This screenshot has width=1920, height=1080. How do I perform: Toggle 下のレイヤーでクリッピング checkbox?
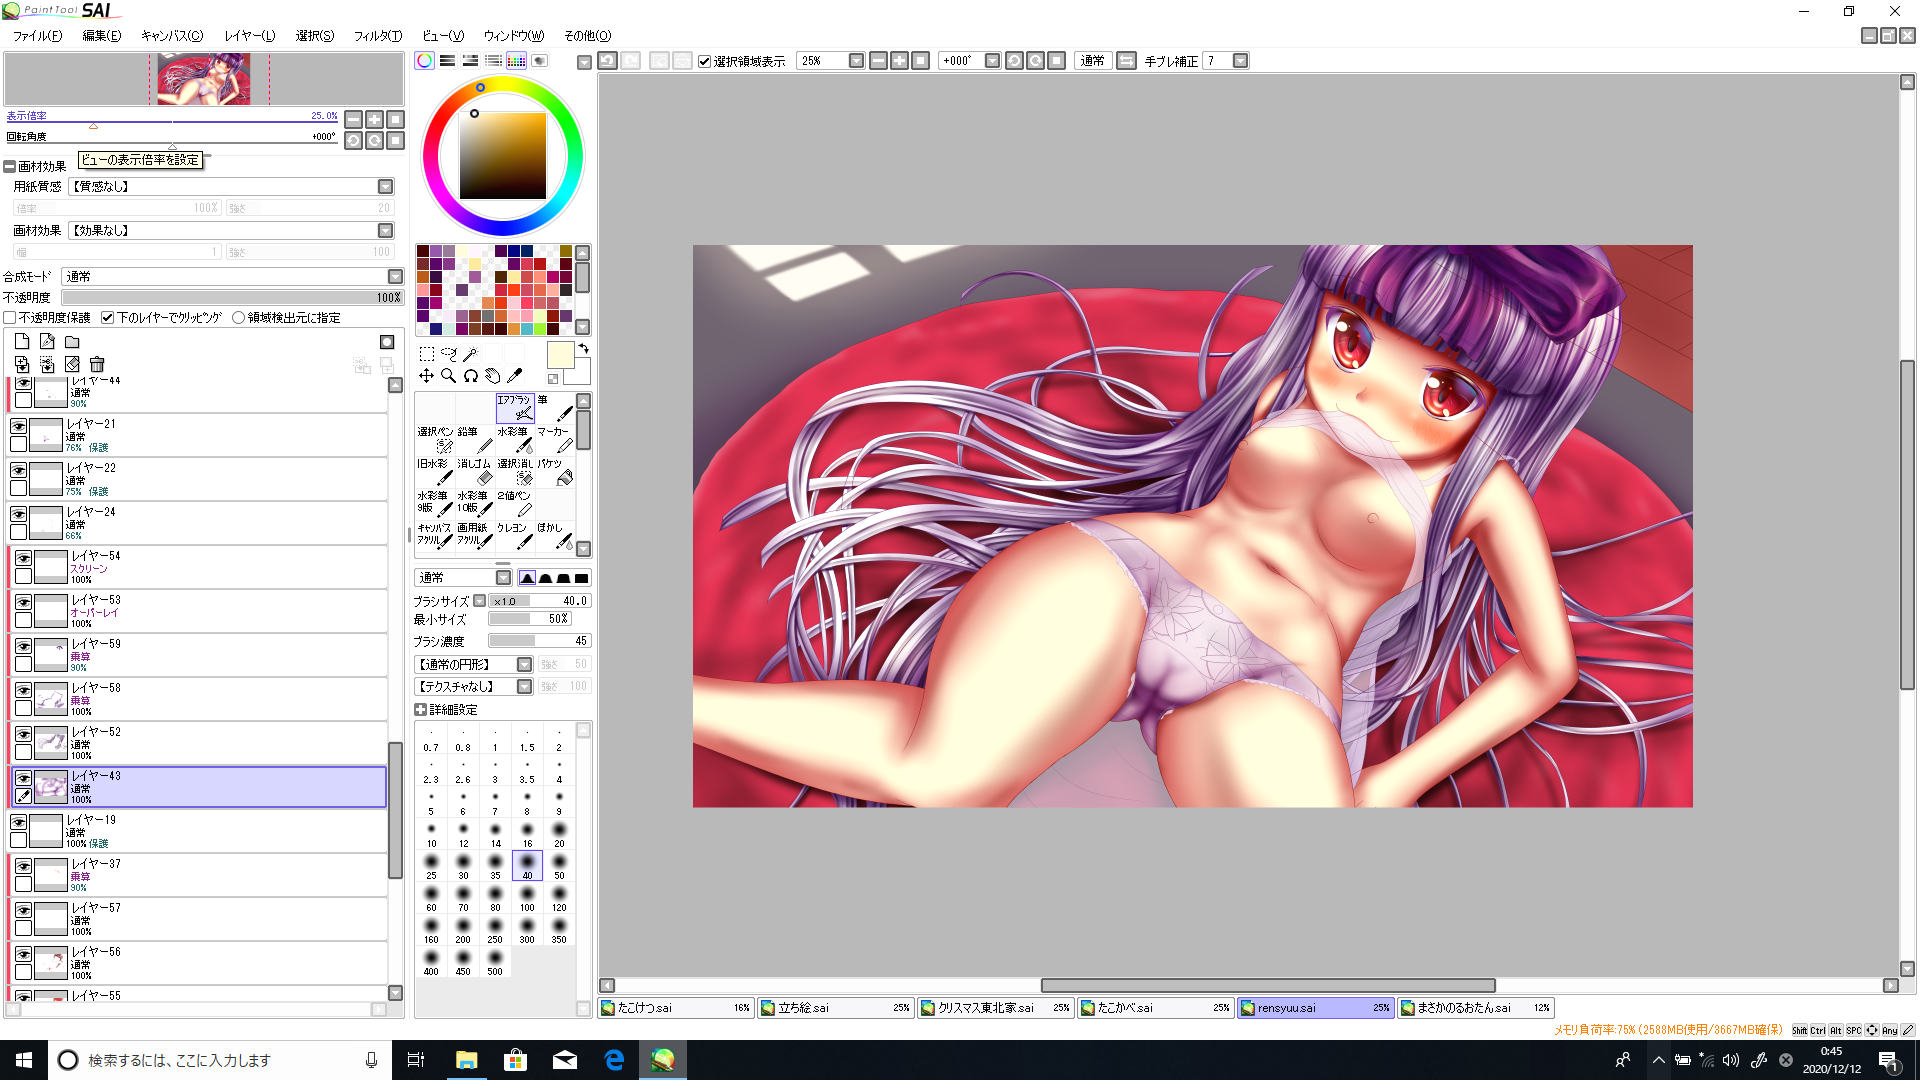pyautogui.click(x=108, y=318)
